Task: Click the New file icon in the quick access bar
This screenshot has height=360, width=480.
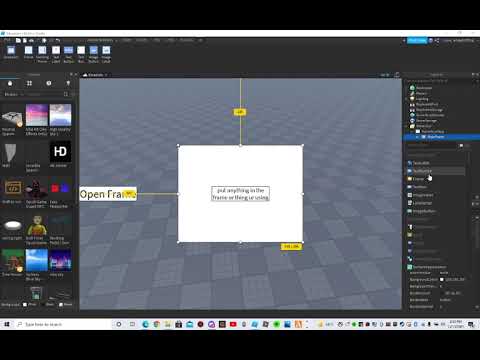Action: [x=18, y=40]
